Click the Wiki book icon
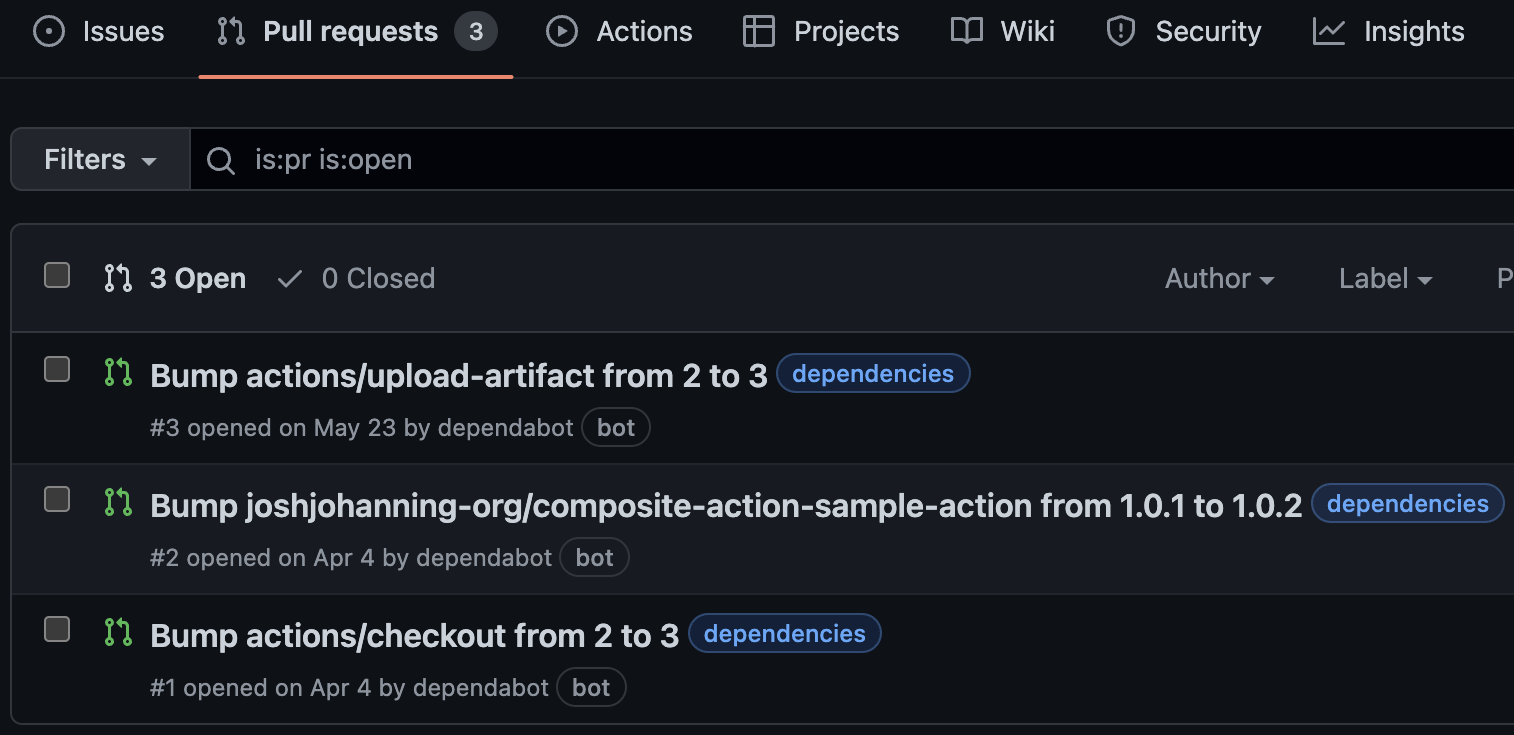The height and width of the screenshot is (735, 1514). pyautogui.click(x=966, y=32)
